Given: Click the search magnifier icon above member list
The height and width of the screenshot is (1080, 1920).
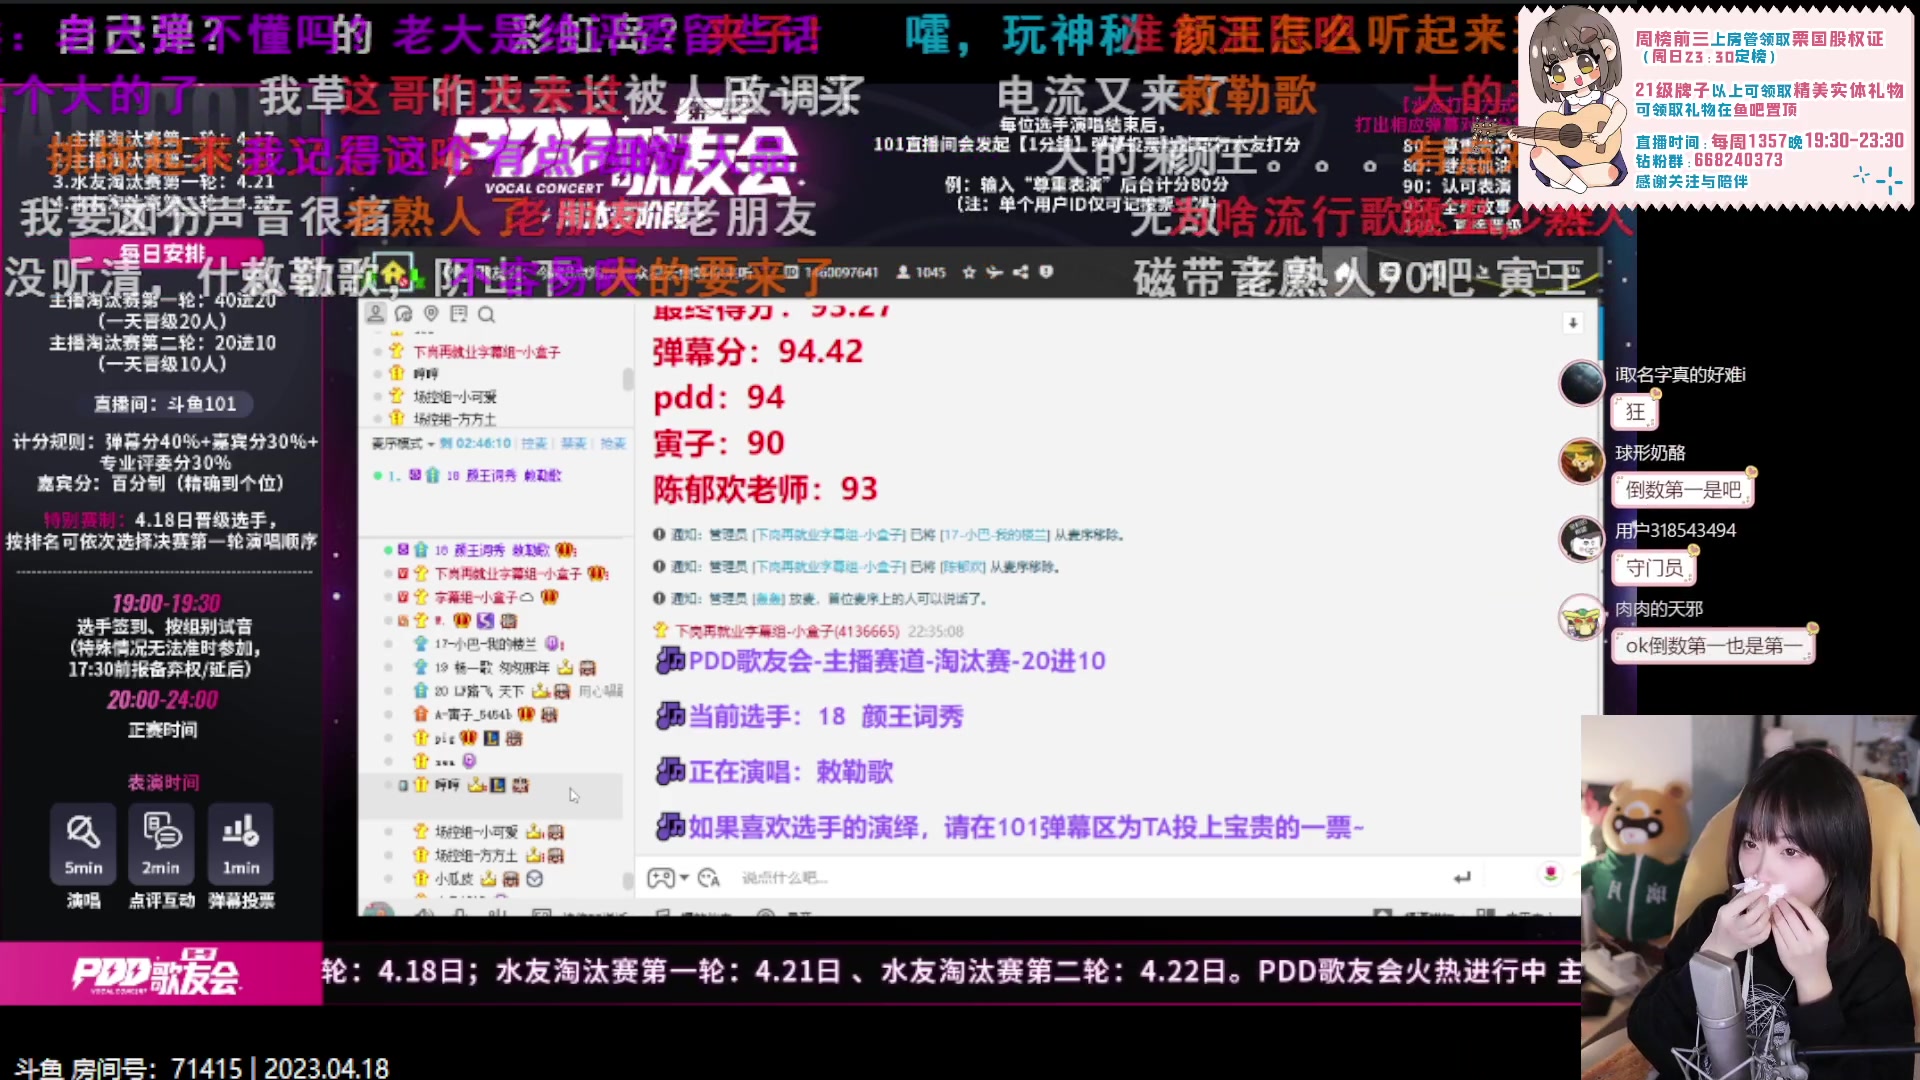Looking at the screenshot, I should click(x=487, y=314).
